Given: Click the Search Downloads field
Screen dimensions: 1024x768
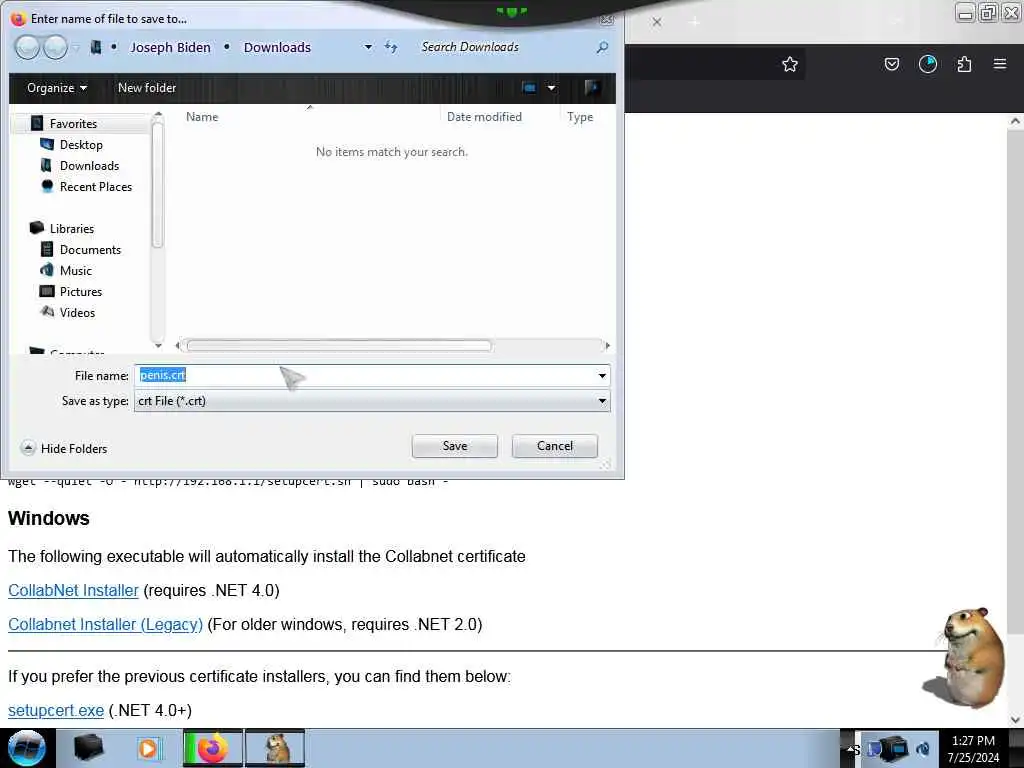Looking at the screenshot, I should pyautogui.click(x=503, y=47).
